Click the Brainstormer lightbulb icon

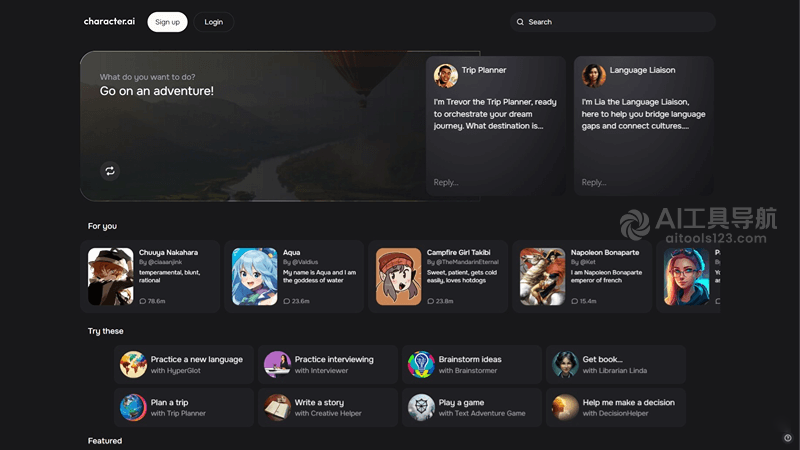click(421, 364)
